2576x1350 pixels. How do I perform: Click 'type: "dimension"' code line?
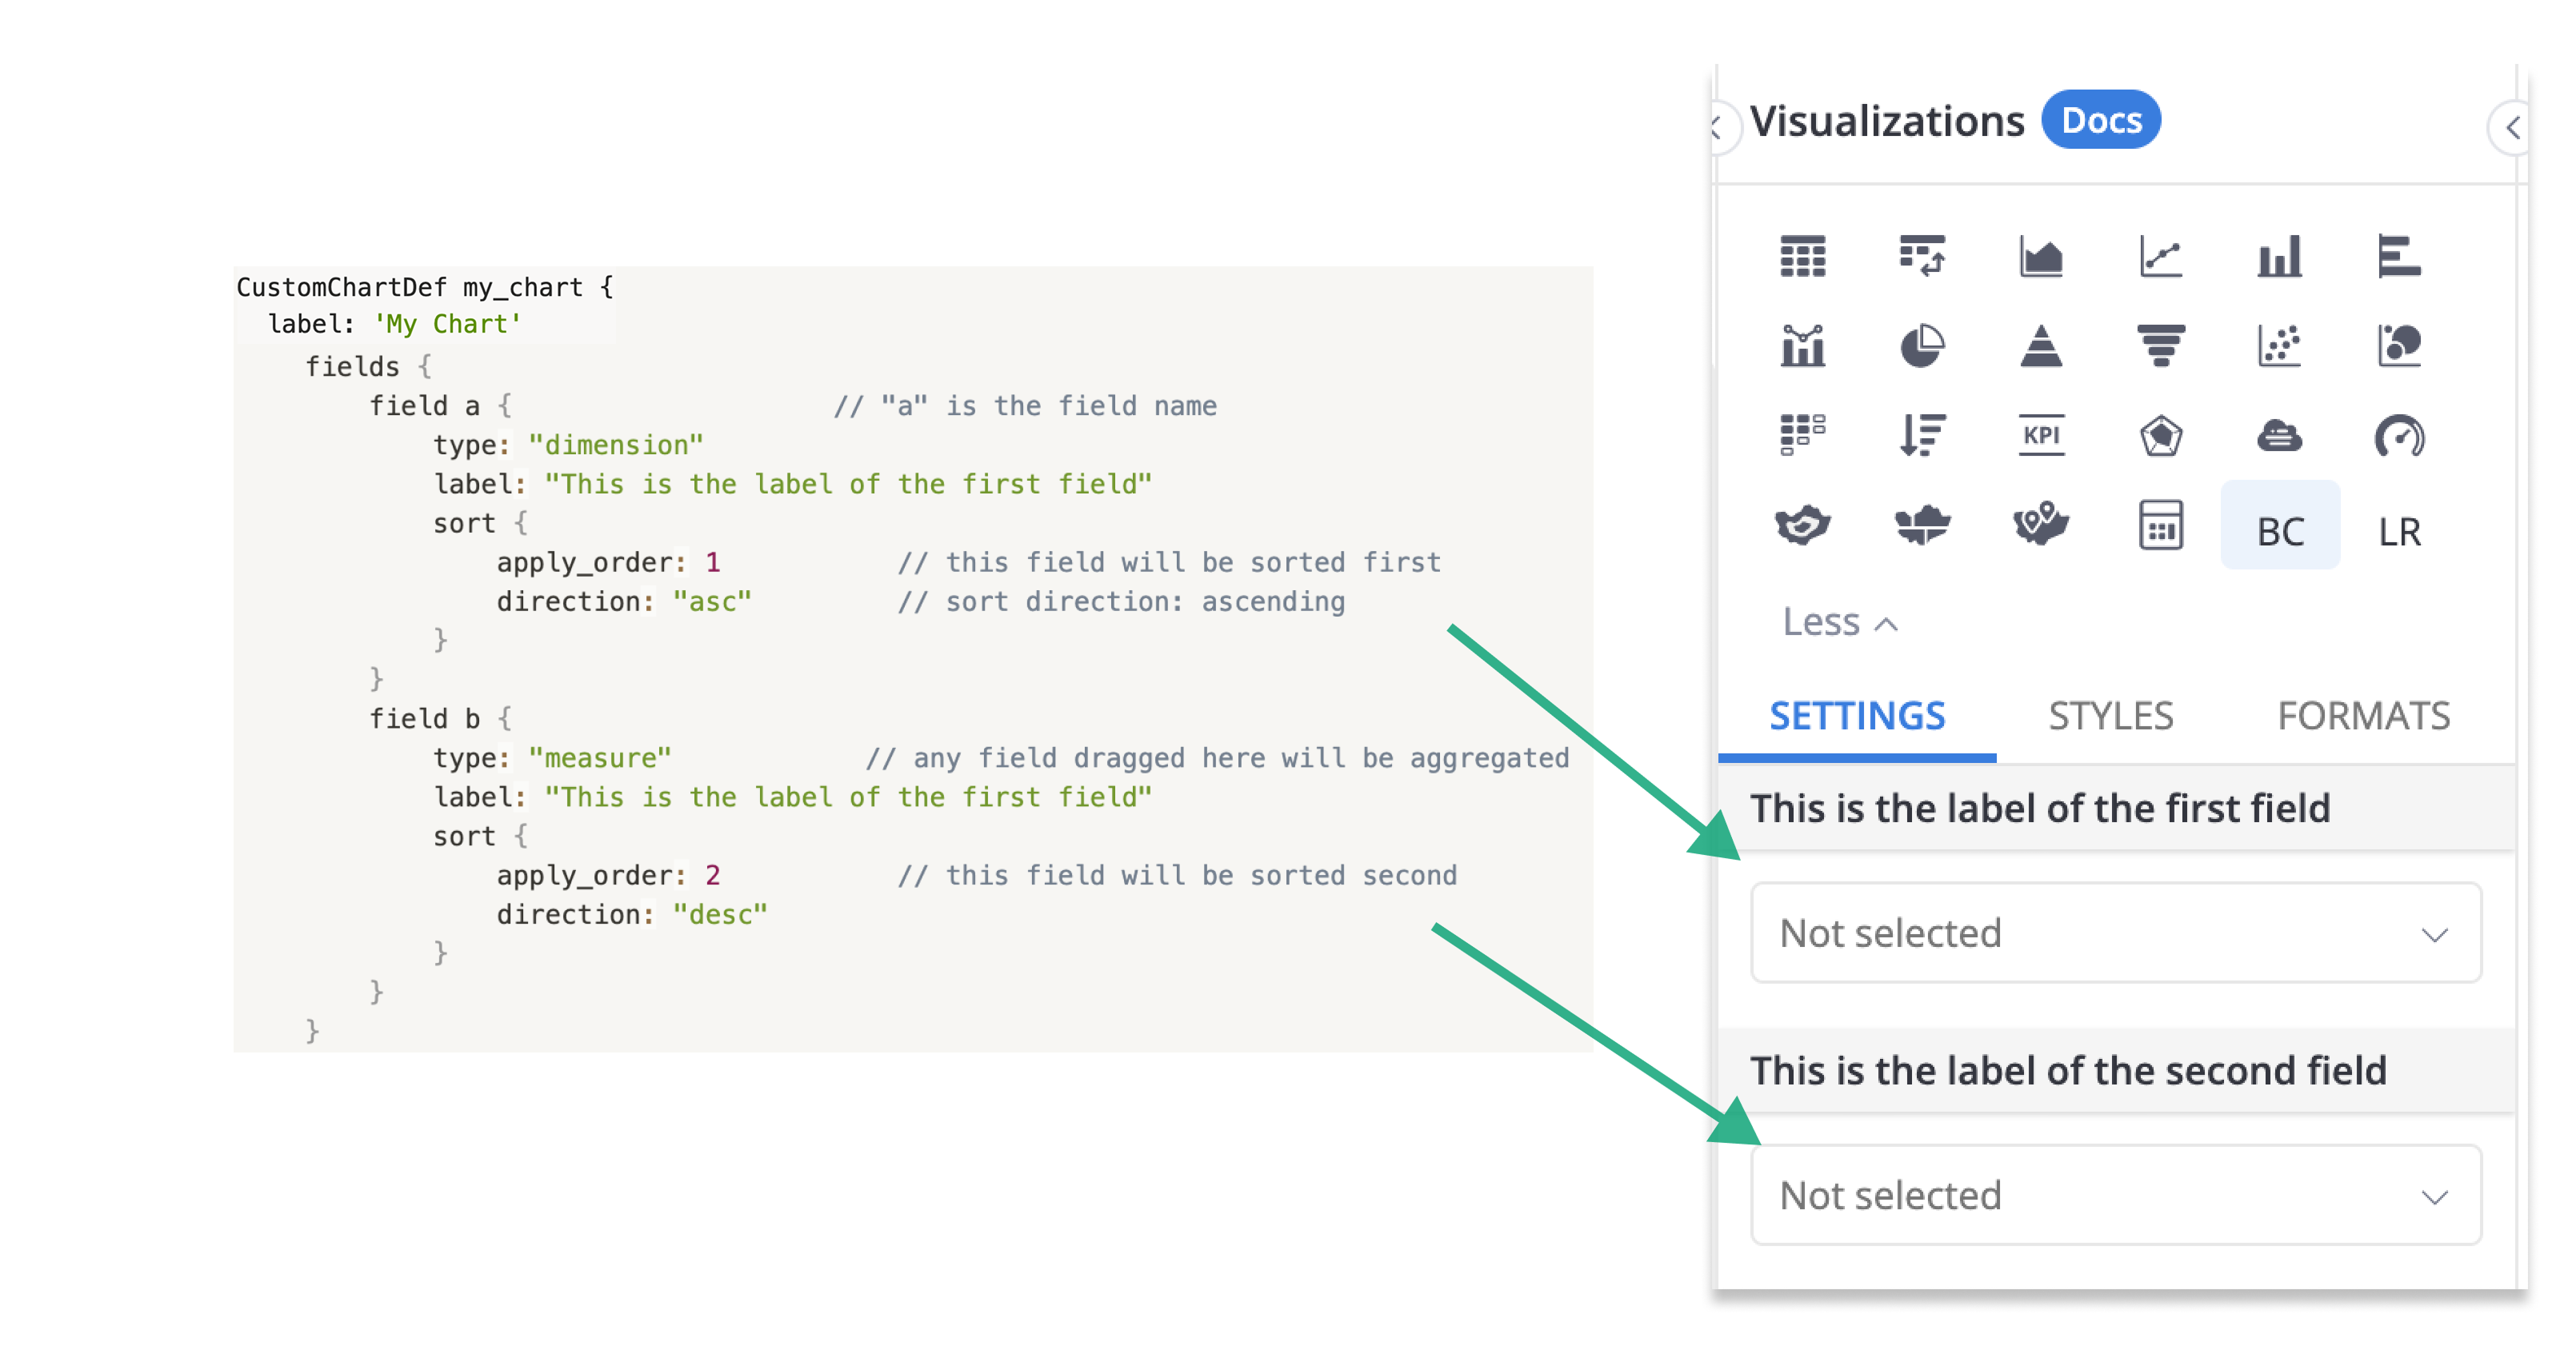[568, 444]
